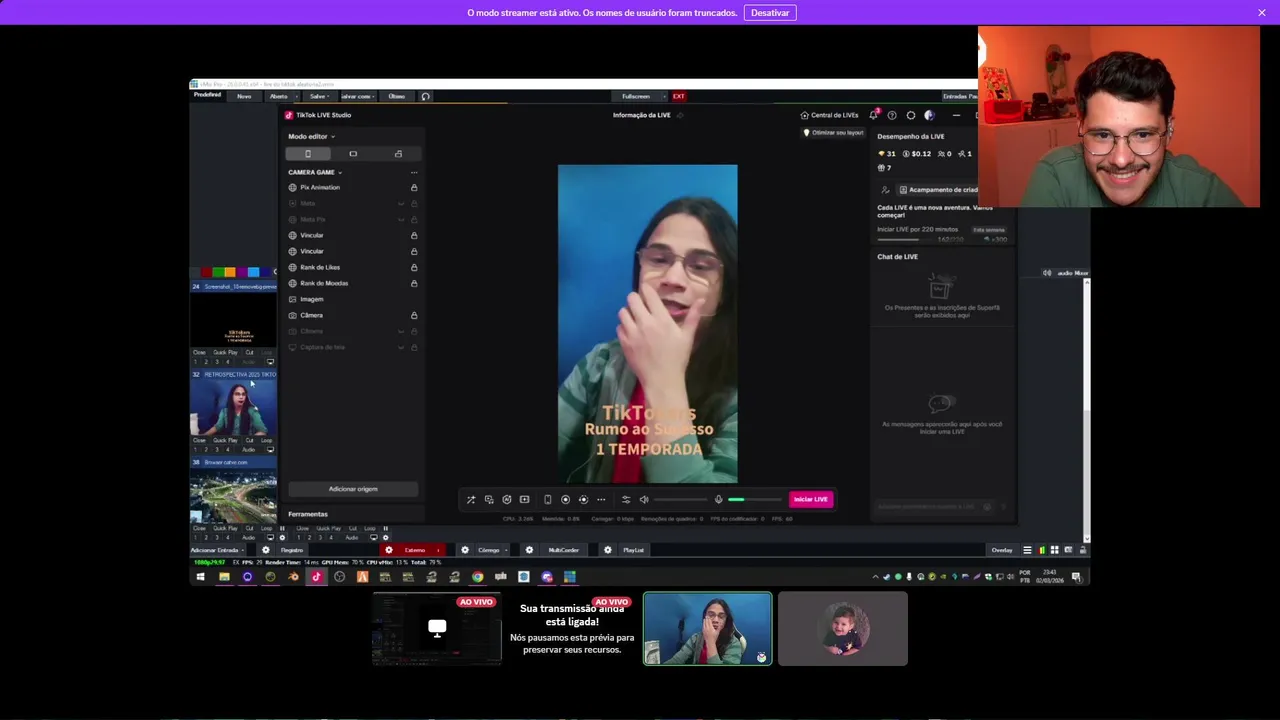The height and width of the screenshot is (720, 1280).
Task: Mute the speaker volume icon
Action: click(644, 500)
